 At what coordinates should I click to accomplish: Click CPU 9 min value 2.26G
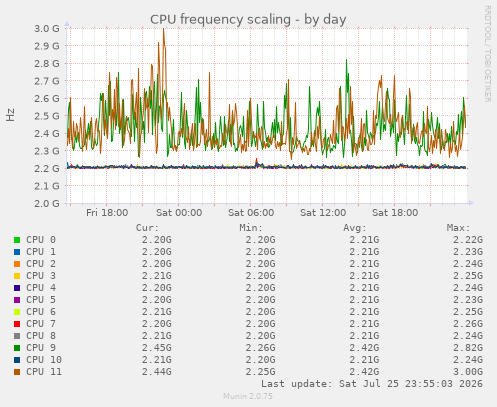click(x=260, y=348)
